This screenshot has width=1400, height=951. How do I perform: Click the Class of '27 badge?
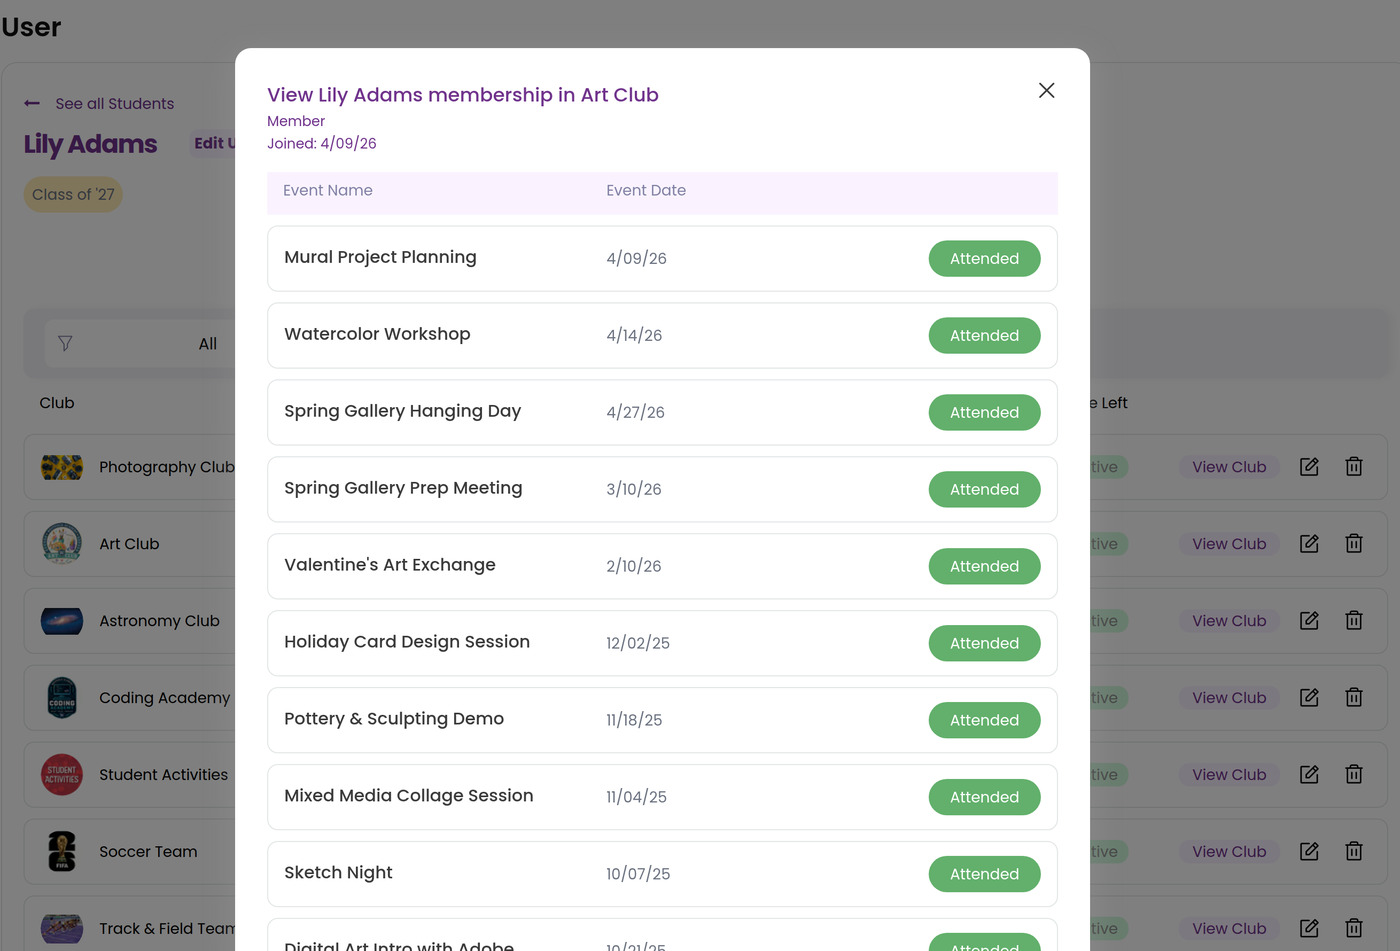[x=73, y=194]
